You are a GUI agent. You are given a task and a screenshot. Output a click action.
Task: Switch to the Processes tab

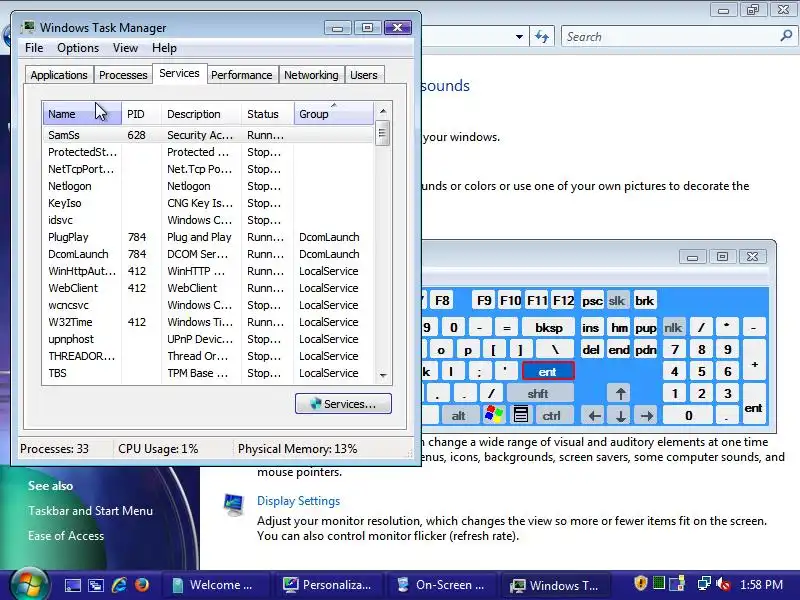[123, 75]
